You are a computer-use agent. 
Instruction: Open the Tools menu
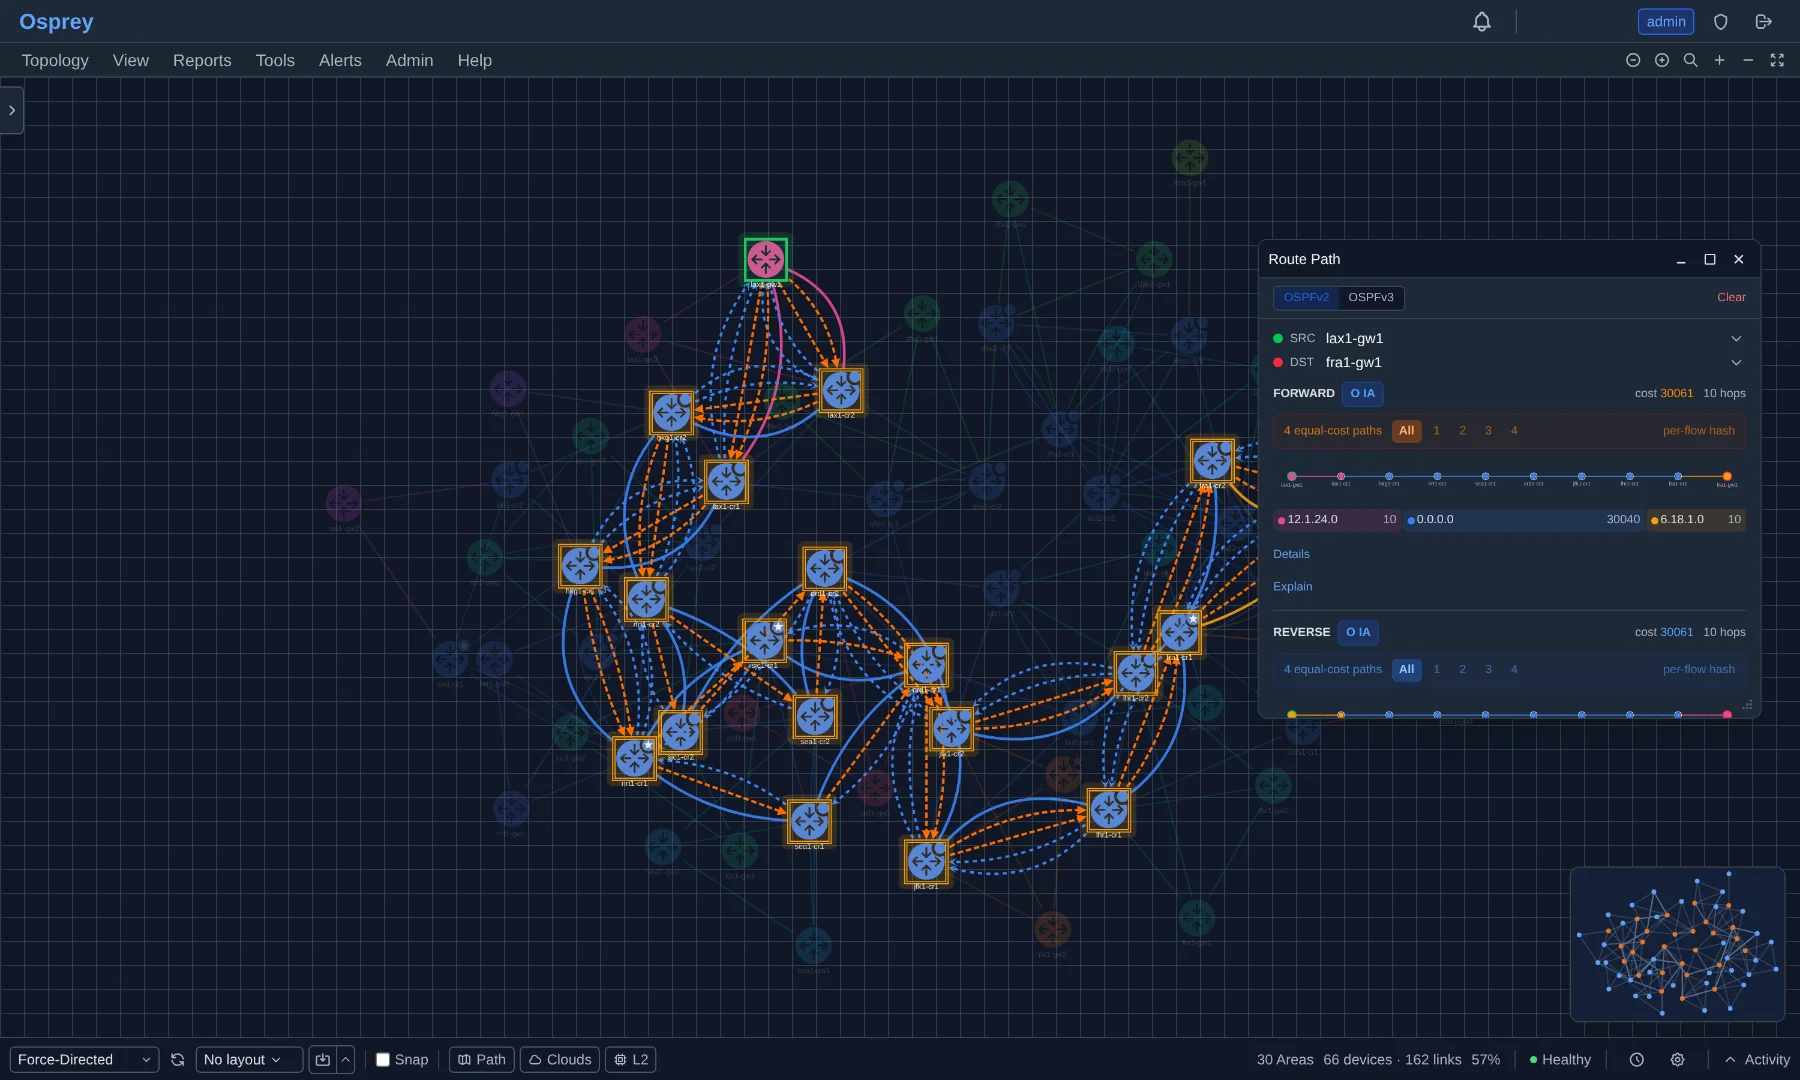tap(275, 60)
